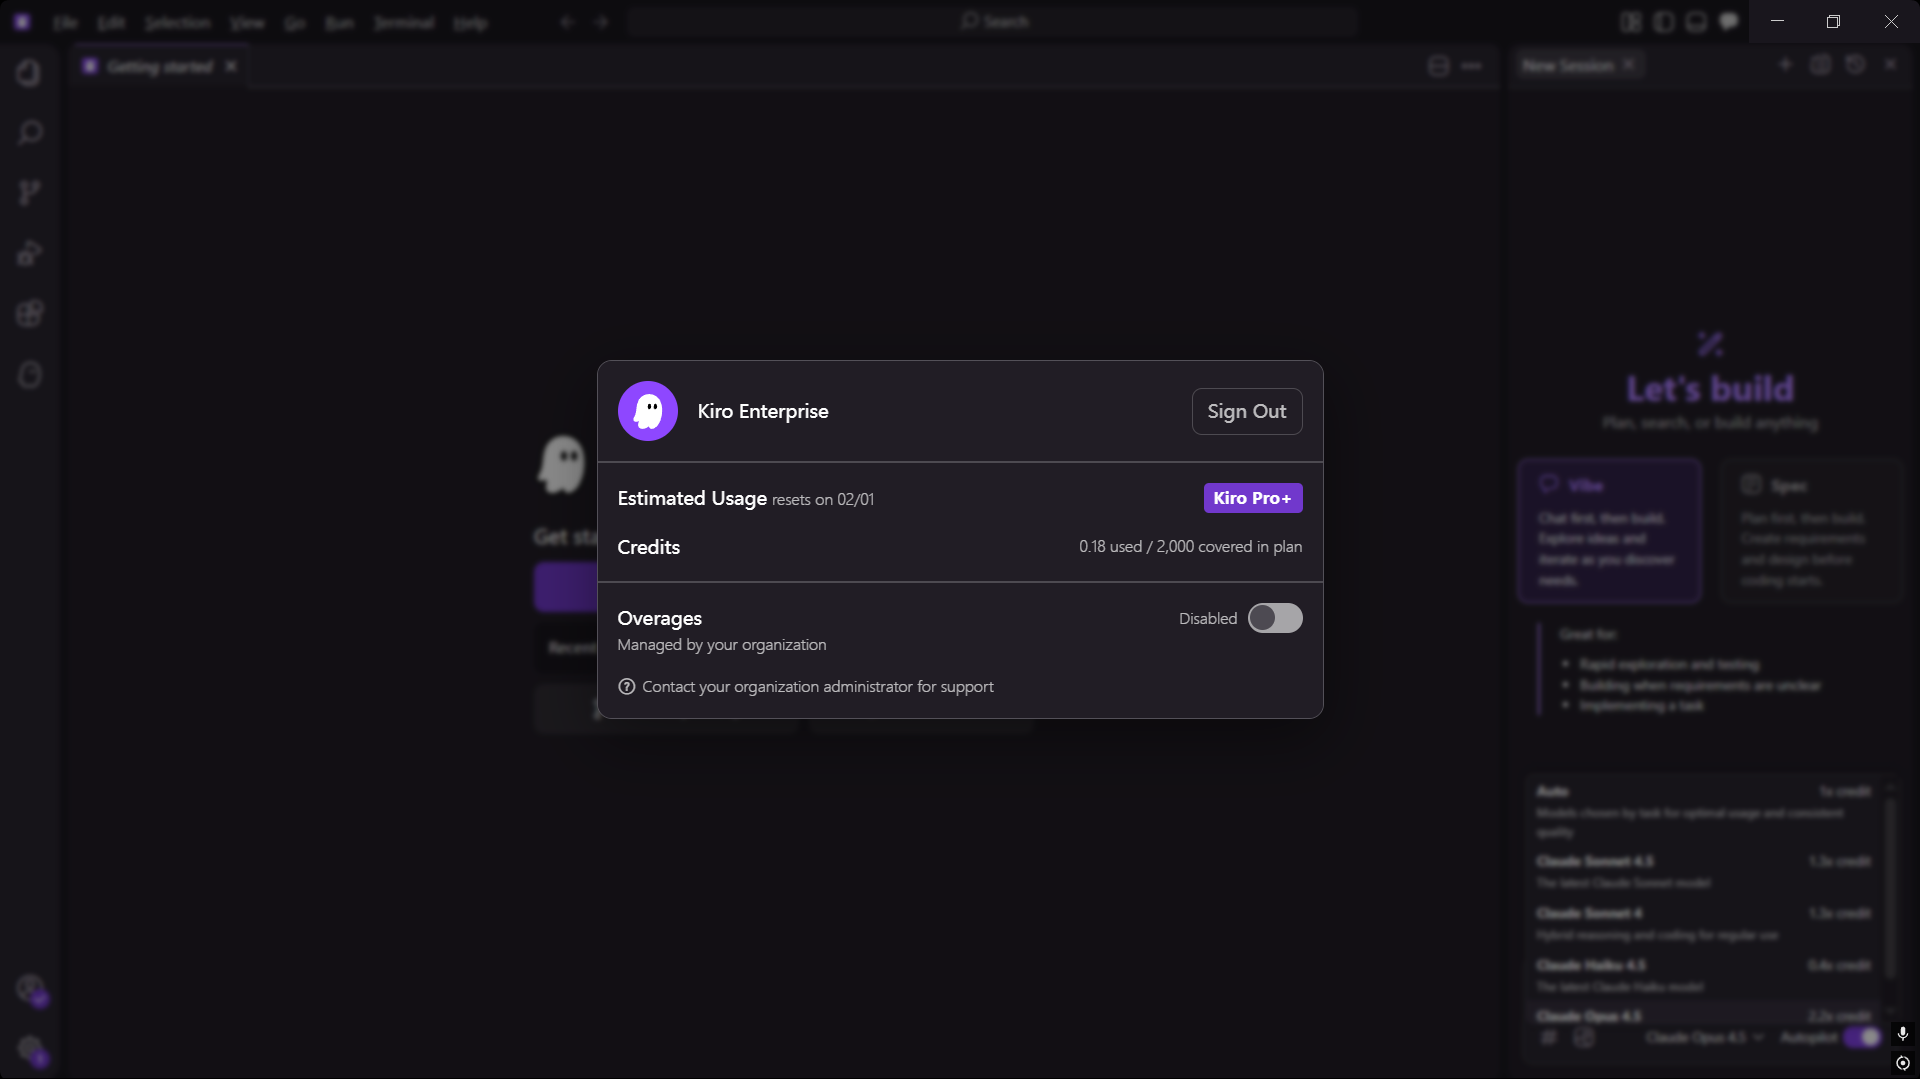Choose Claude Sonnet 4.5 from the model list
The width and height of the screenshot is (1920, 1079).
[1702, 871]
